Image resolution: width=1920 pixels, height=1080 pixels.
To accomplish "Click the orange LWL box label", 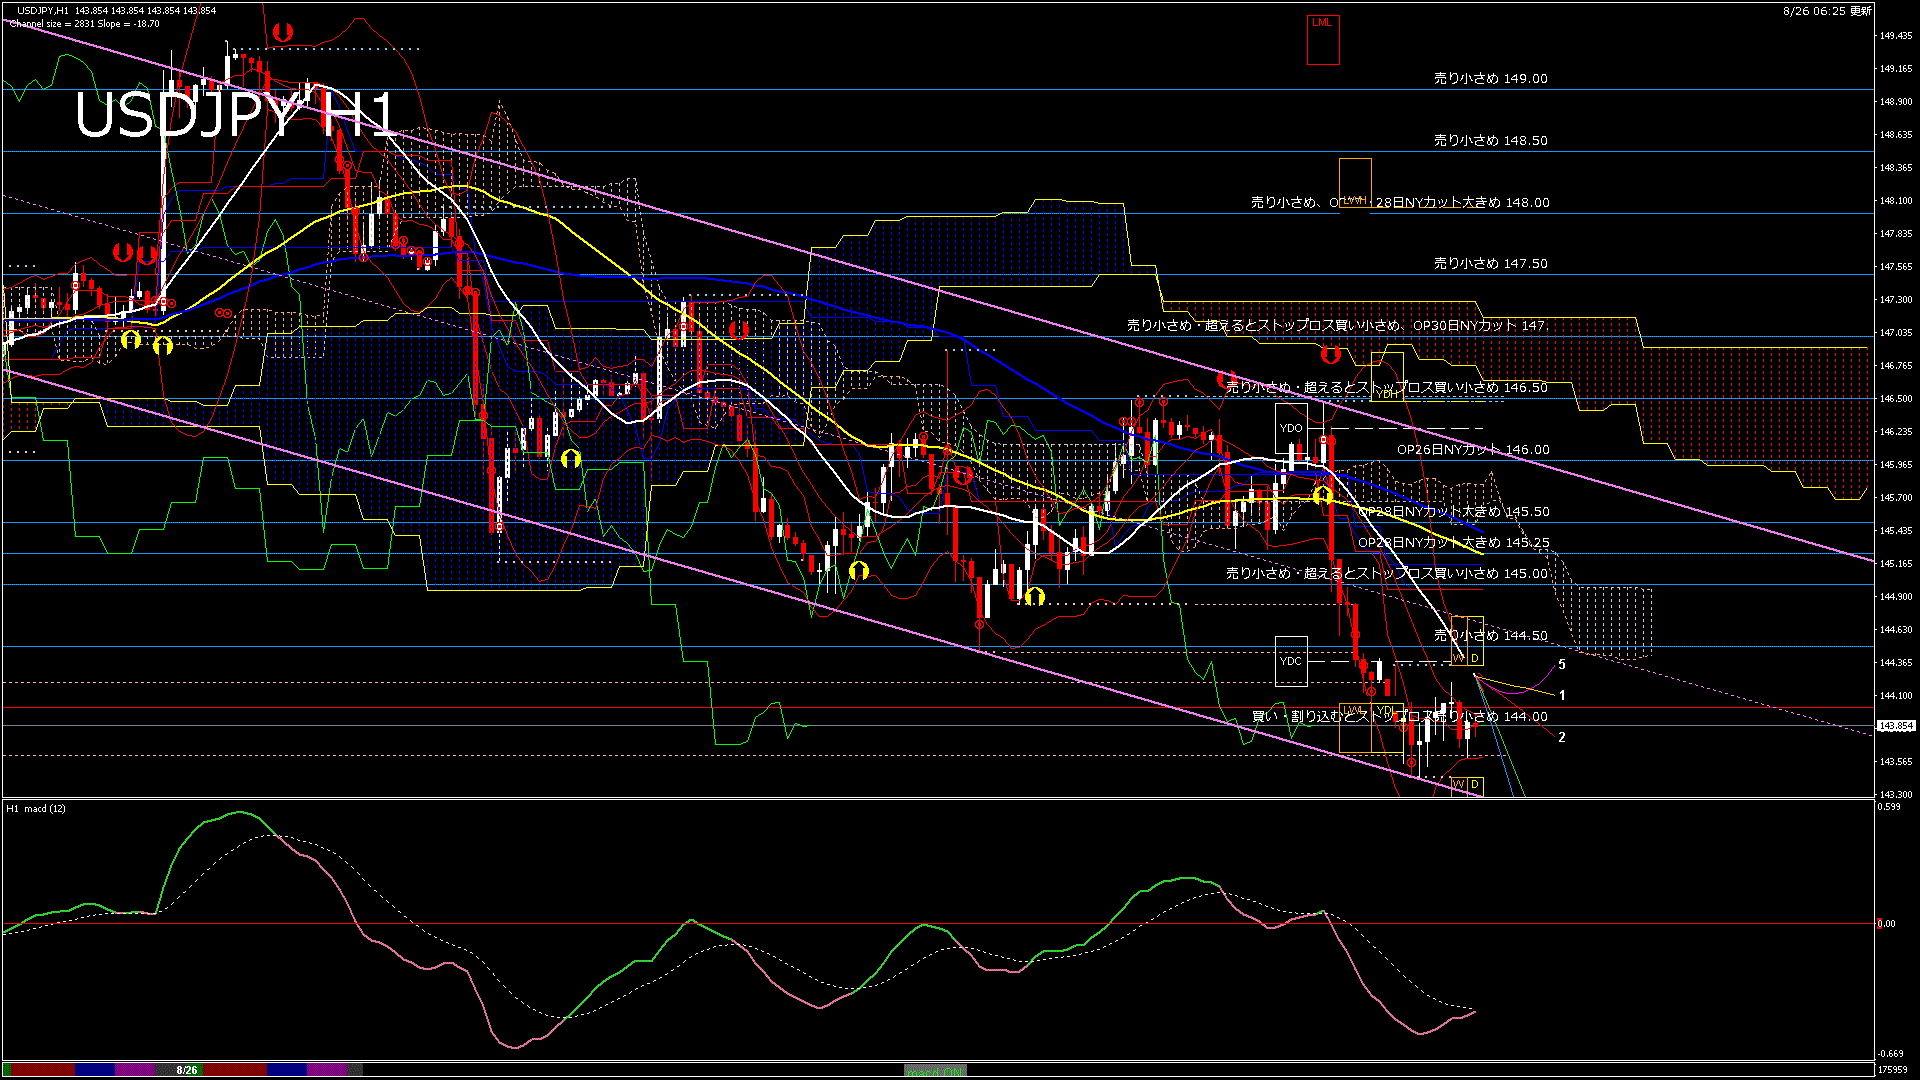I will click(1353, 711).
